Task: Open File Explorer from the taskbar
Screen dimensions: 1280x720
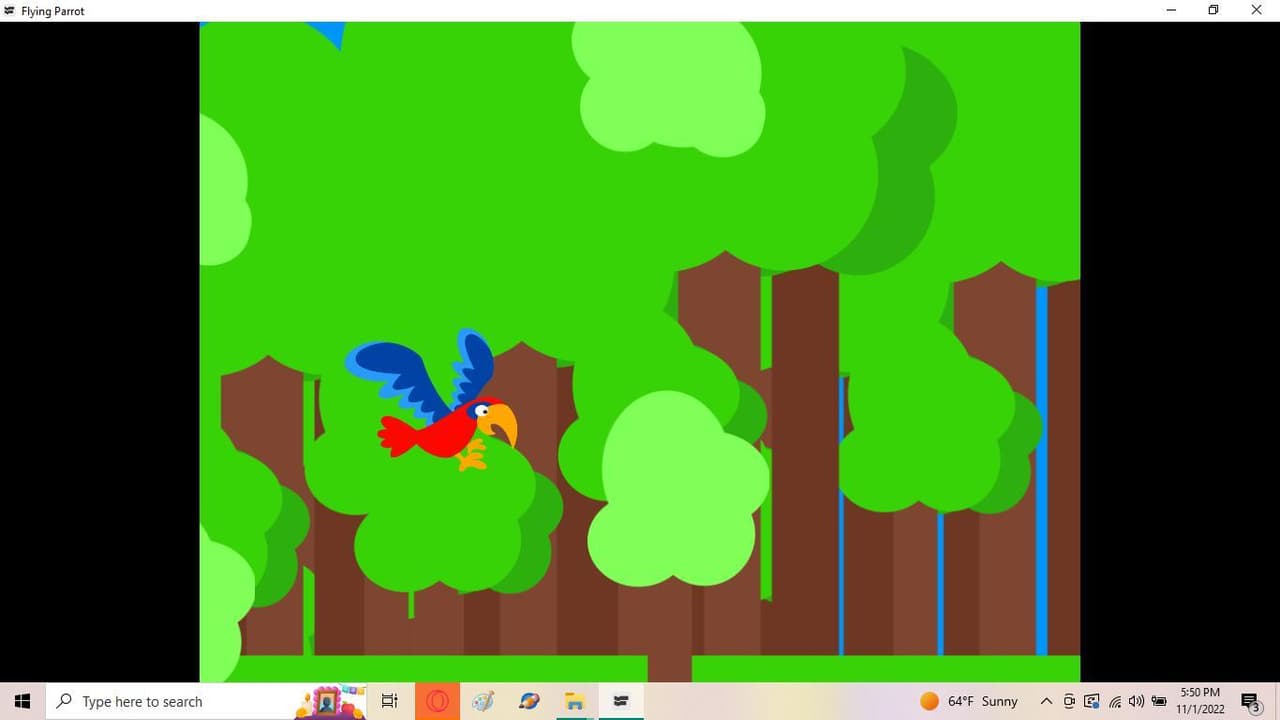Action: [575, 701]
